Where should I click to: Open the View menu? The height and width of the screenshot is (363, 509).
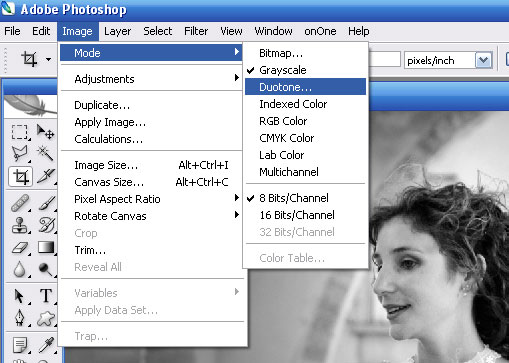[231, 31]
